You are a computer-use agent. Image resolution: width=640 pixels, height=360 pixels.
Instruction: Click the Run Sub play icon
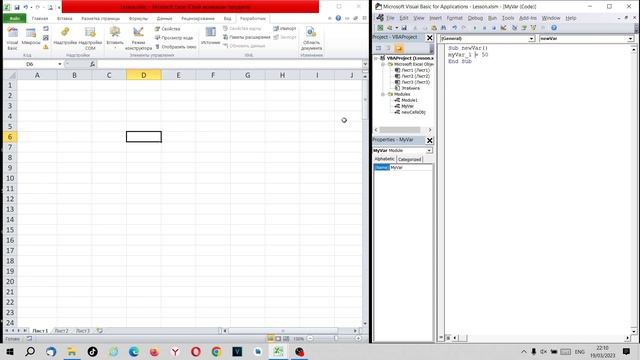point(475,28)
